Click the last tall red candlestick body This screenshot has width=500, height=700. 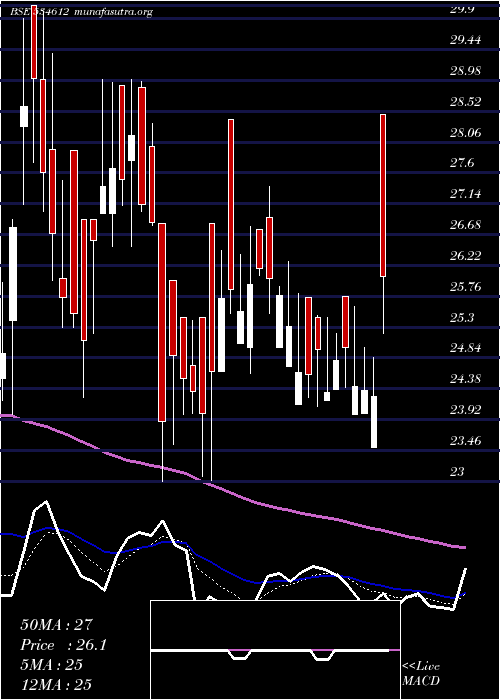[x=383, y=196]
